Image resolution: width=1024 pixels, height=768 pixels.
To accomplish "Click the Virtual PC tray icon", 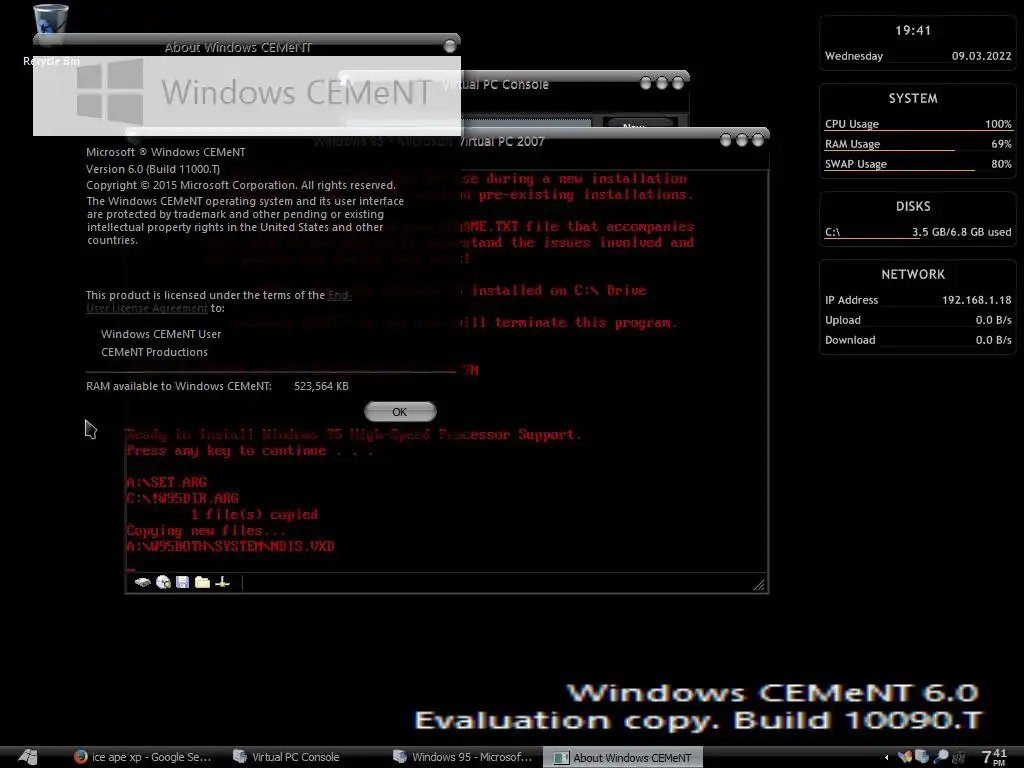I will [922, 757].
